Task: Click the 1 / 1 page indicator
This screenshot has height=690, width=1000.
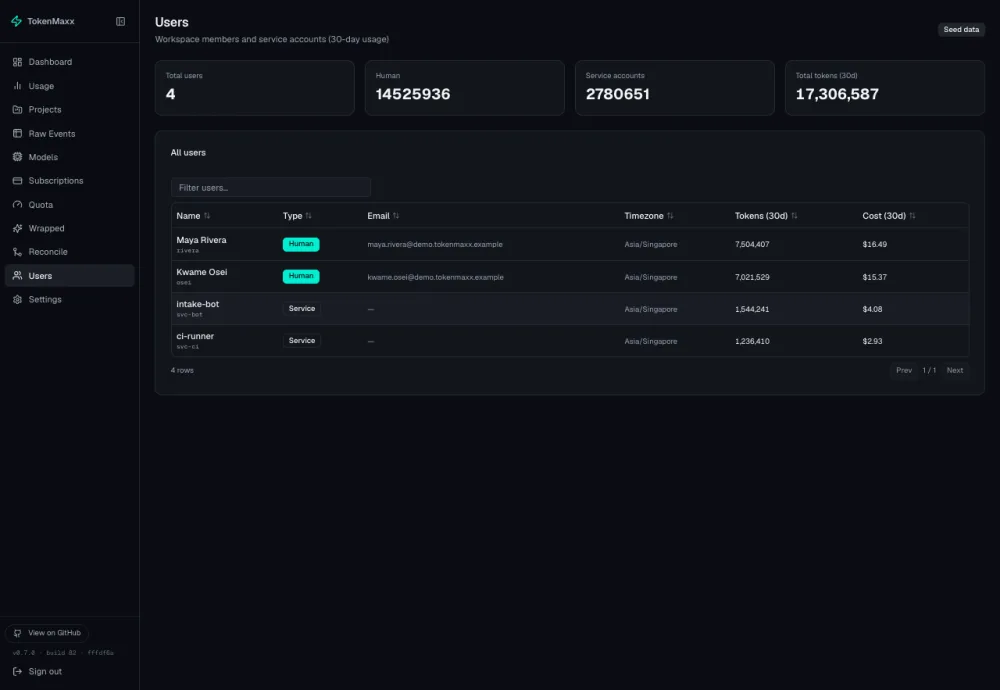Action: [929, 371]
